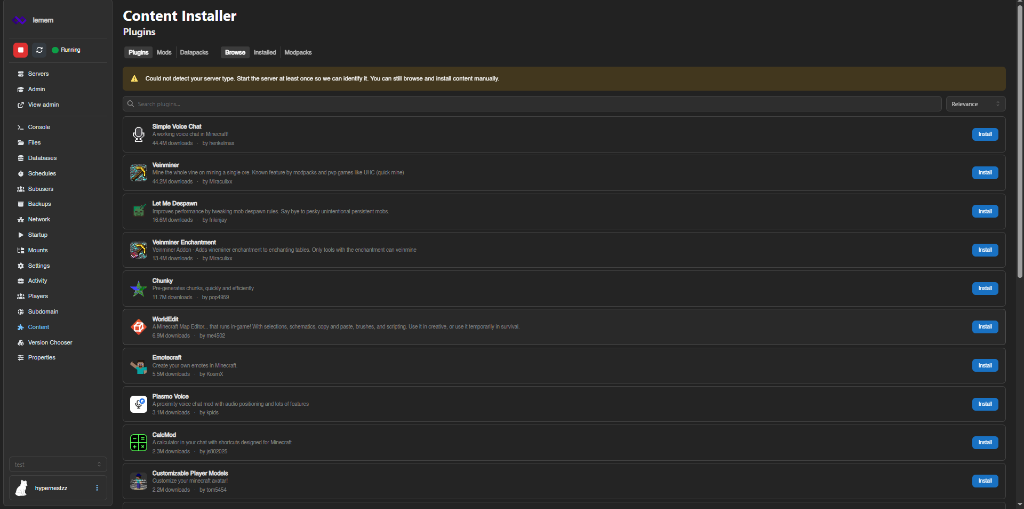Install Plasmo Voice
Screen dimensions: 1024x509
coord(985,404)
